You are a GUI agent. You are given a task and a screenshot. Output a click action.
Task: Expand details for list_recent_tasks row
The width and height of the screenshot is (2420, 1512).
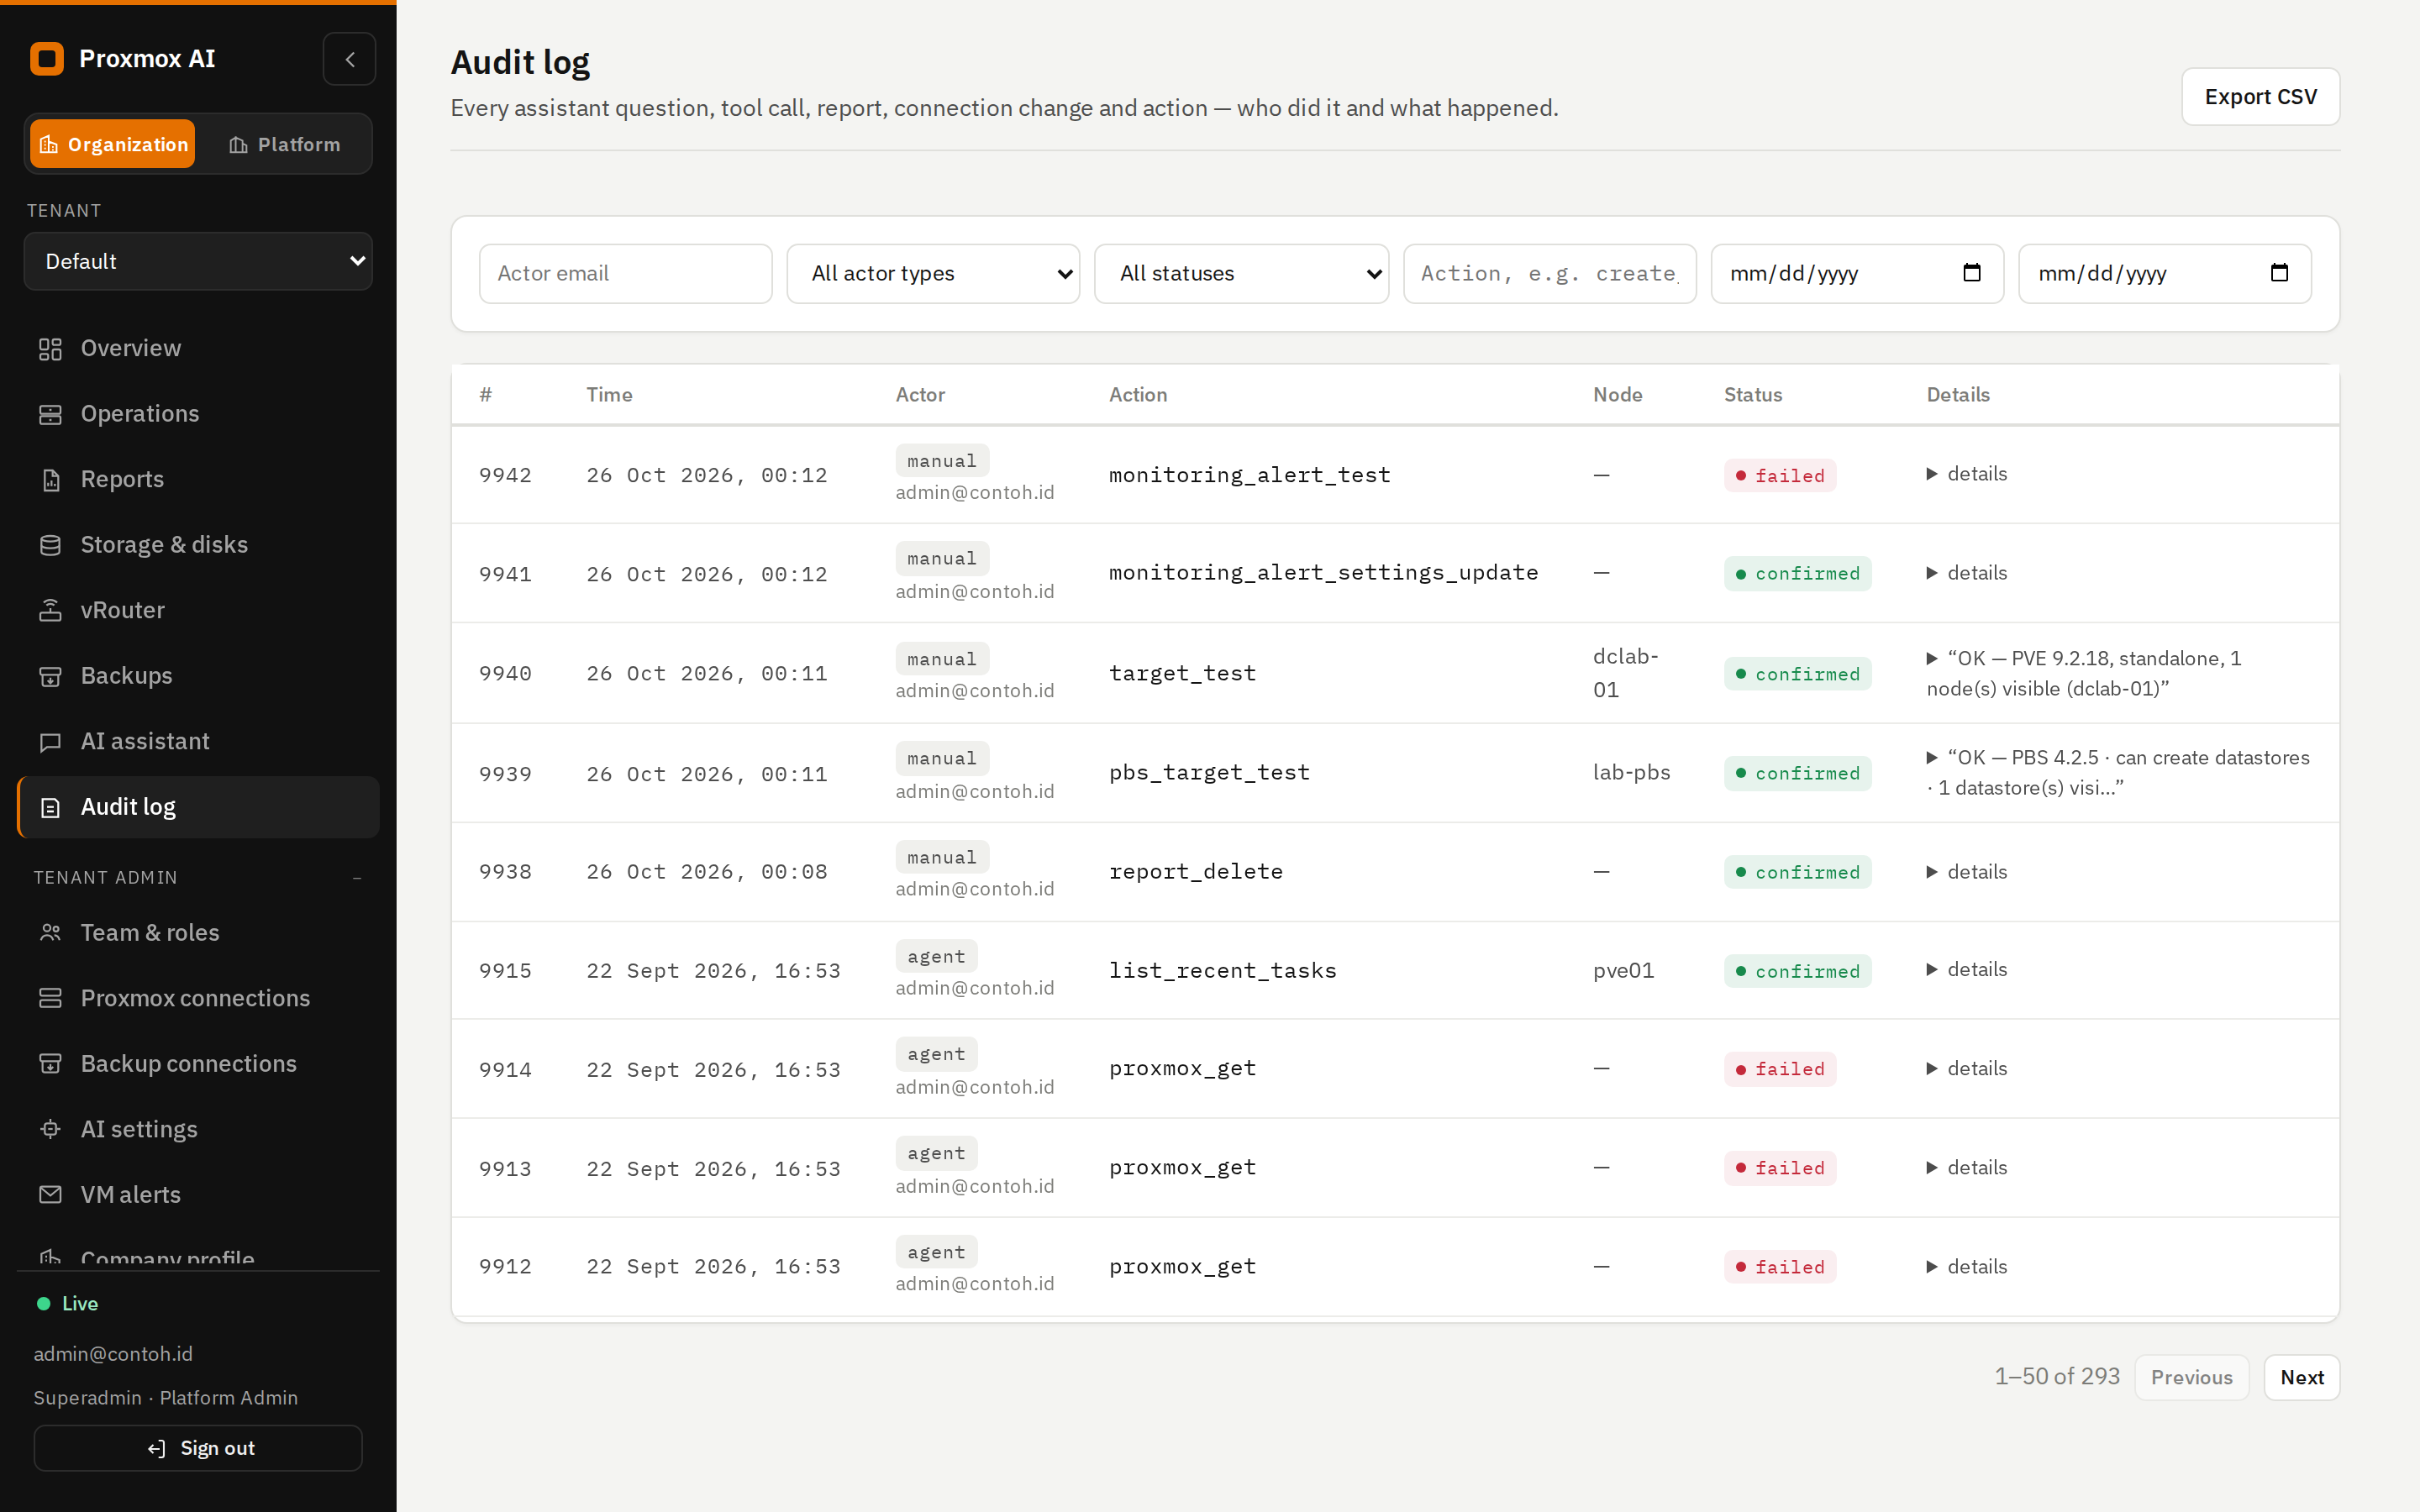tap(1966, 970)
